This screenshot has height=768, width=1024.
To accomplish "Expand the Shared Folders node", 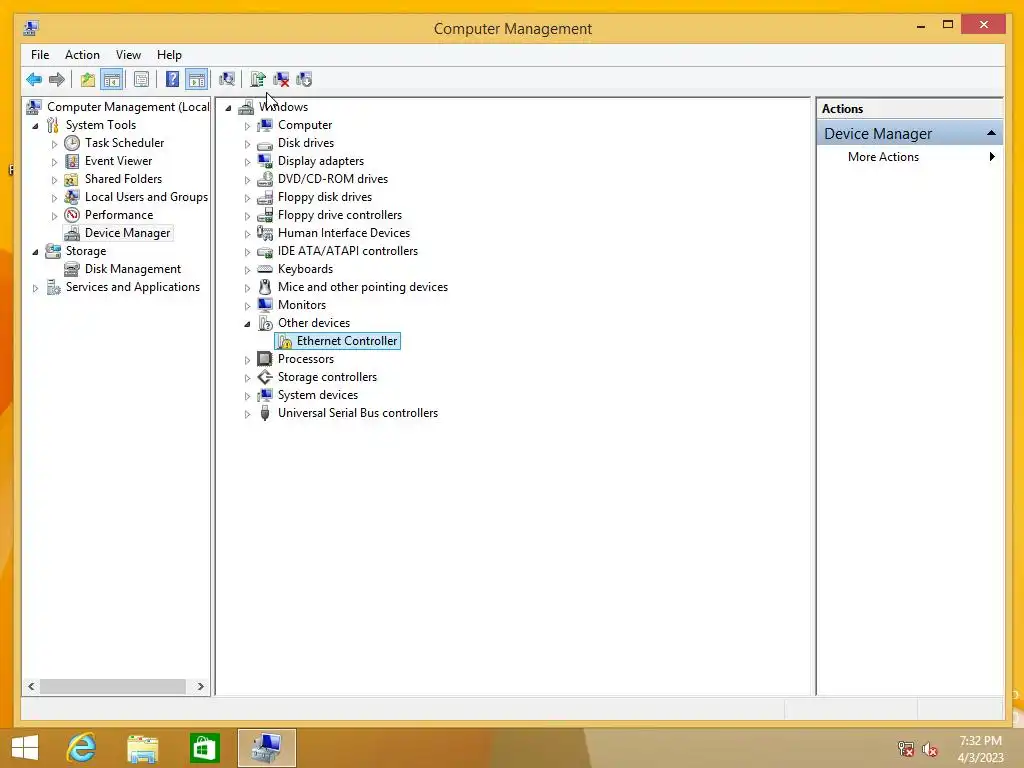I will (x=54, y=180).
